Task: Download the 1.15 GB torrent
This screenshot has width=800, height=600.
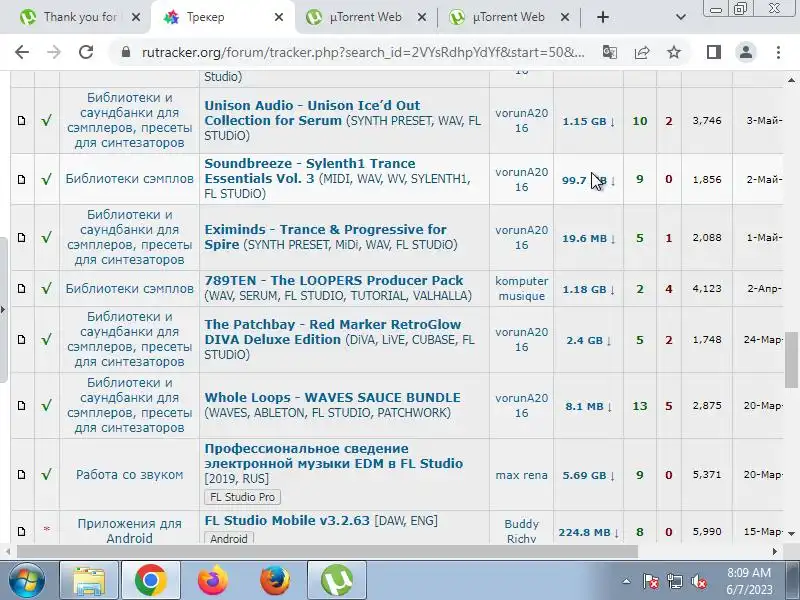Action: [x=588, y=121]
